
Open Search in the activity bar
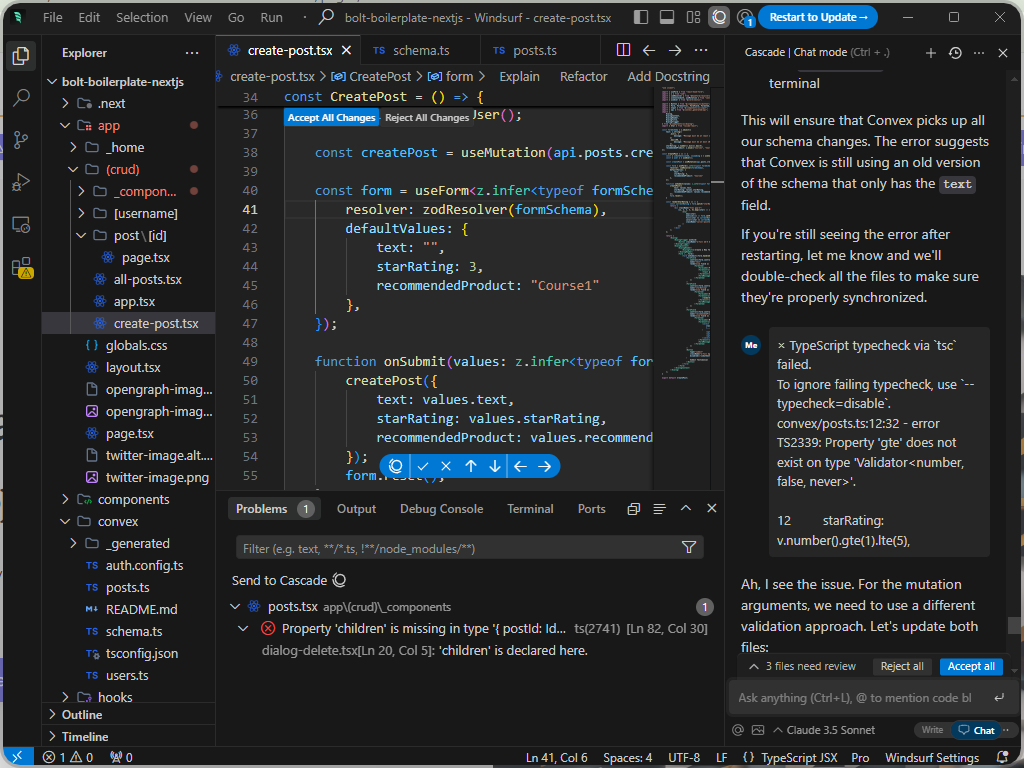21,98
